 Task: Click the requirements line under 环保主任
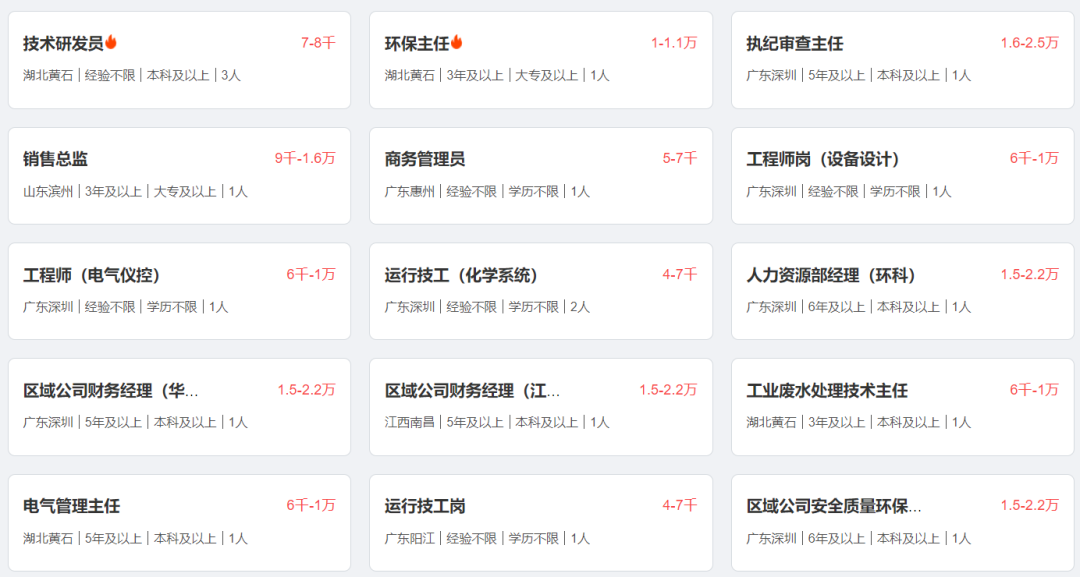tap(497, 75)
